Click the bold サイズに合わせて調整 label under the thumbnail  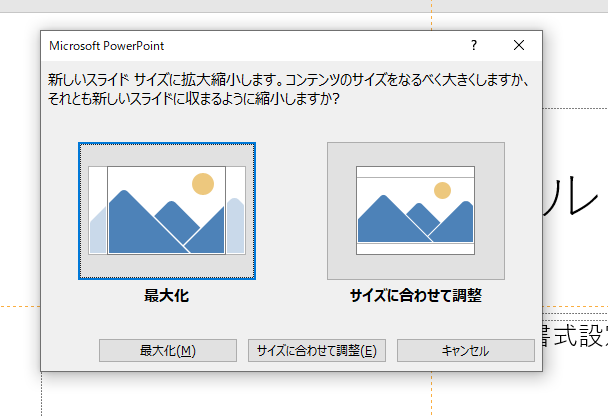[x=416, y=296]
